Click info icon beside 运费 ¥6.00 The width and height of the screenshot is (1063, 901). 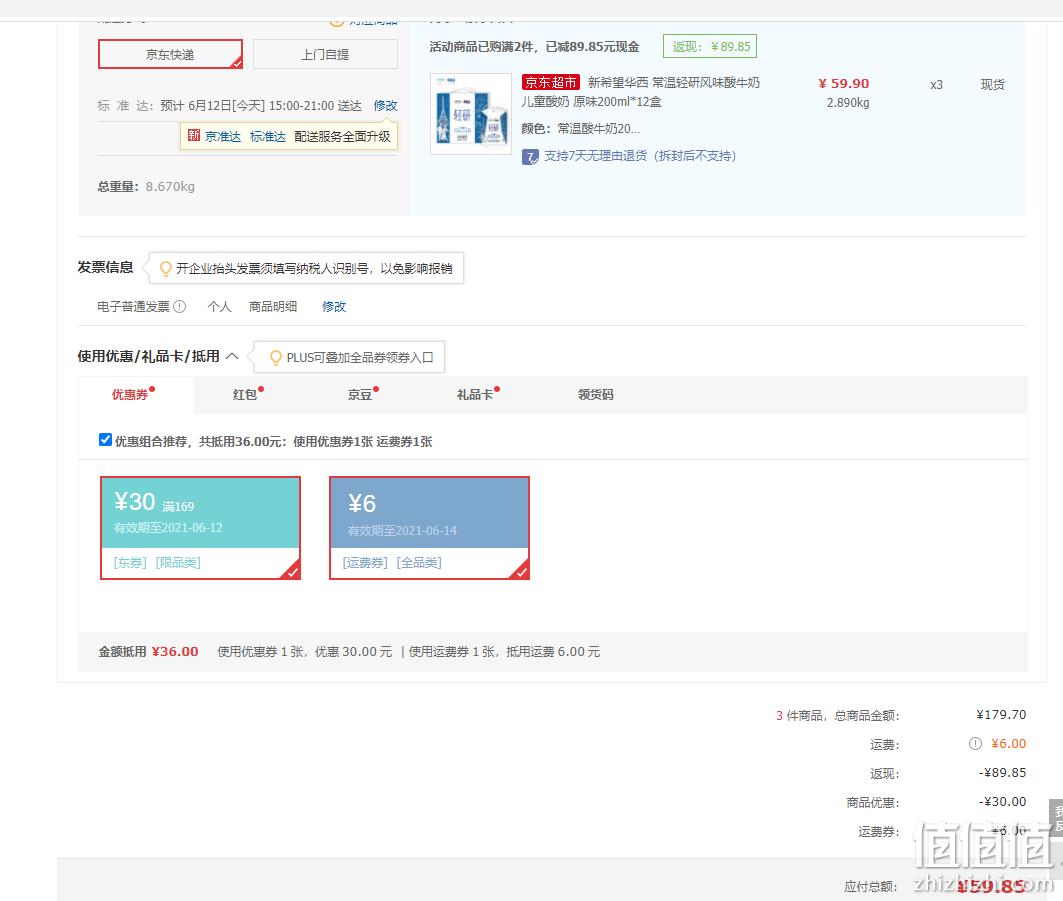(975, 744)
